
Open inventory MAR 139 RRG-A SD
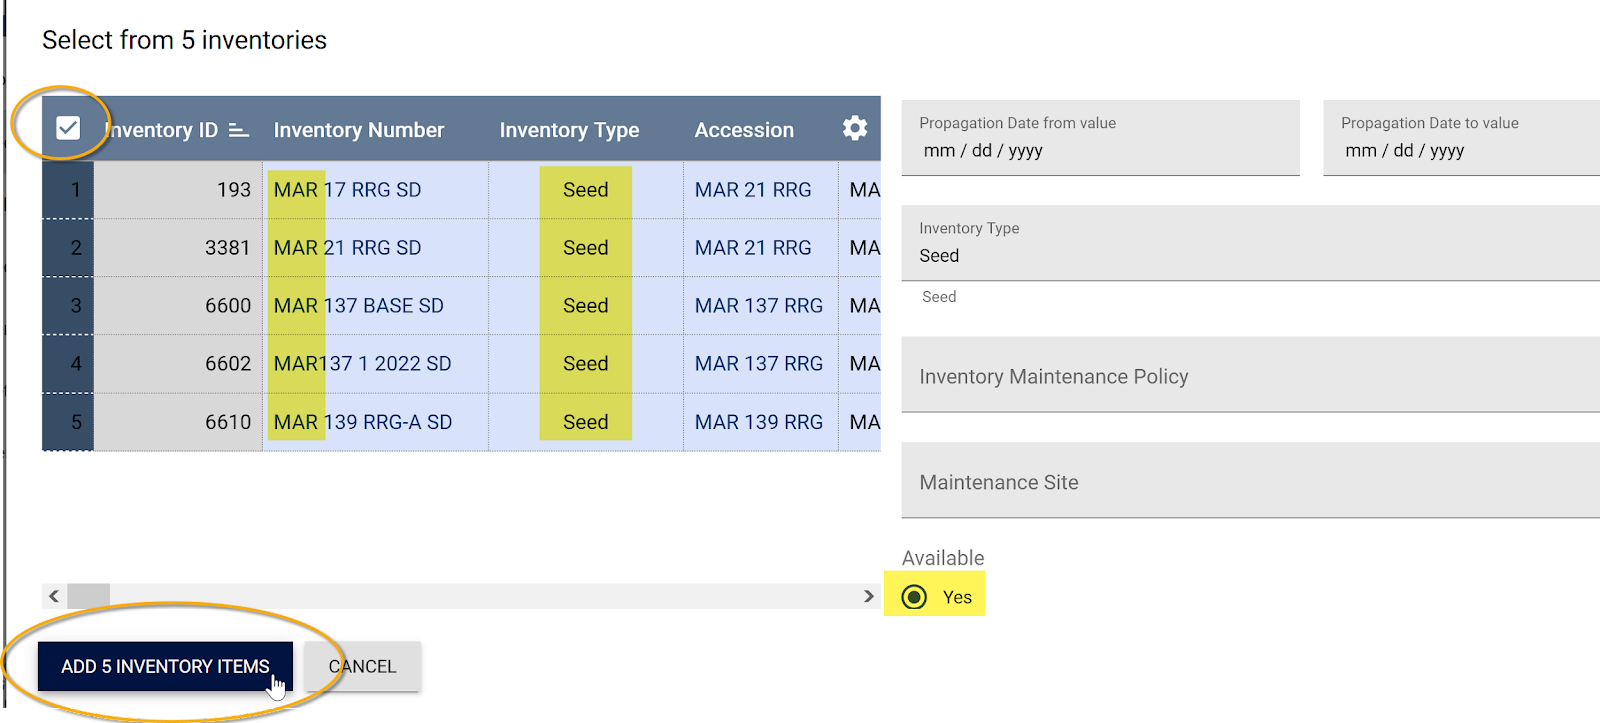tap(363, 422)
